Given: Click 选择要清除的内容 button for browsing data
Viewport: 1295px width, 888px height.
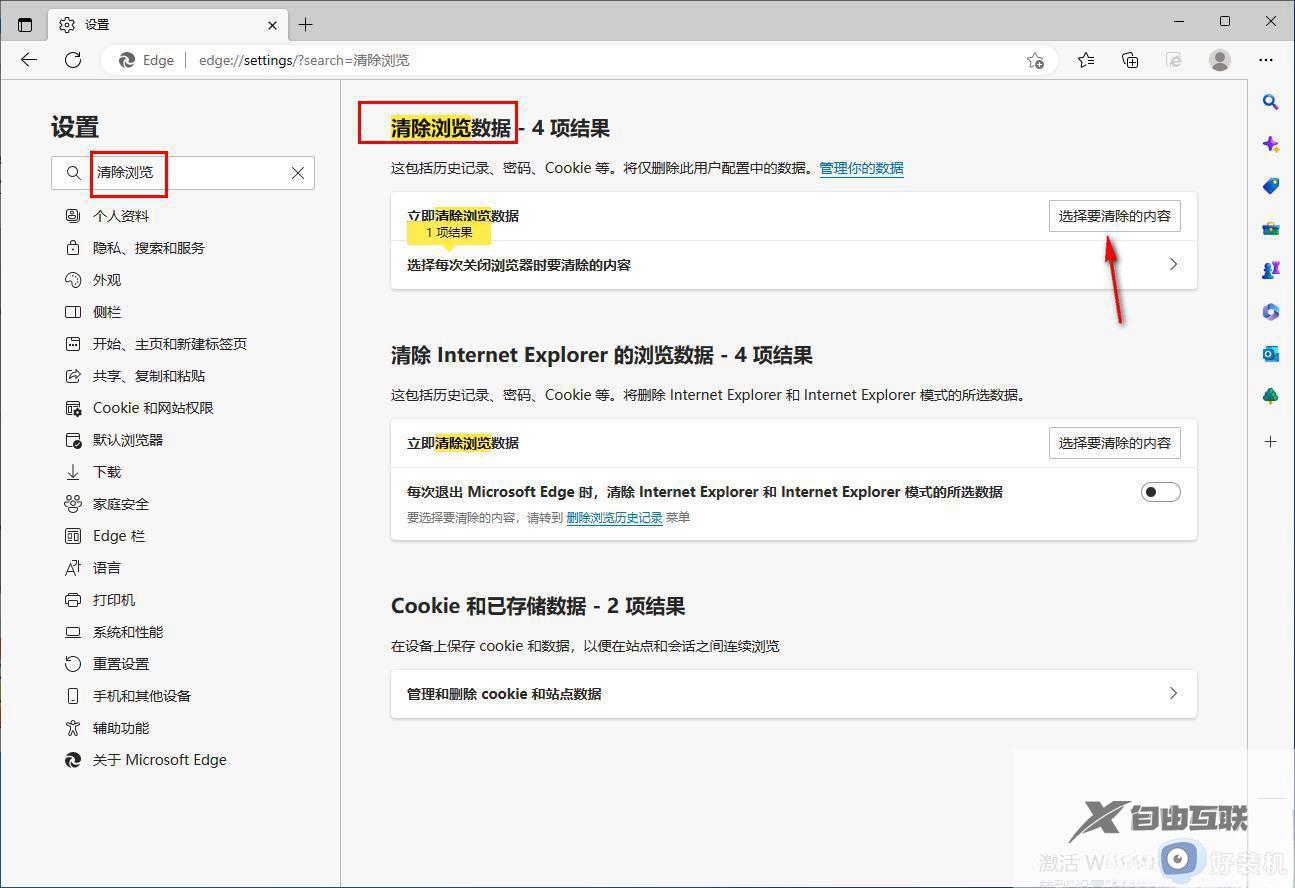Looking at the screenshot, I should click(1114, 216).
